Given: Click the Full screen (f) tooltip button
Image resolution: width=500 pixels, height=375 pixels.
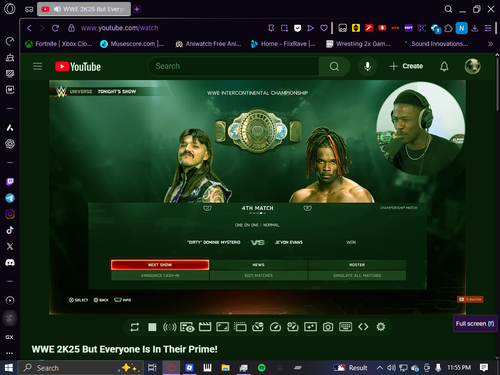Looking at the screenshot, I should [x=475, y=324].
